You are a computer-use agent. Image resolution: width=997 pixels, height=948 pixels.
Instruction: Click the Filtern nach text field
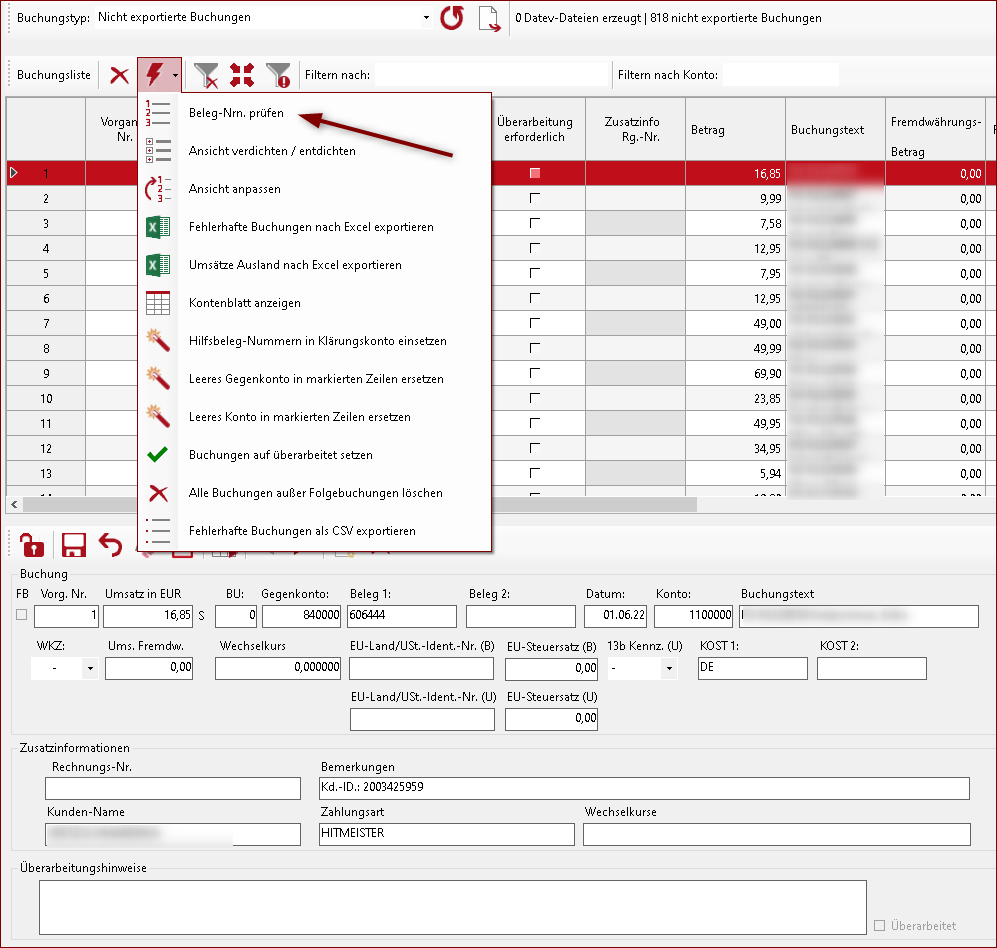(x=490, y=75)
